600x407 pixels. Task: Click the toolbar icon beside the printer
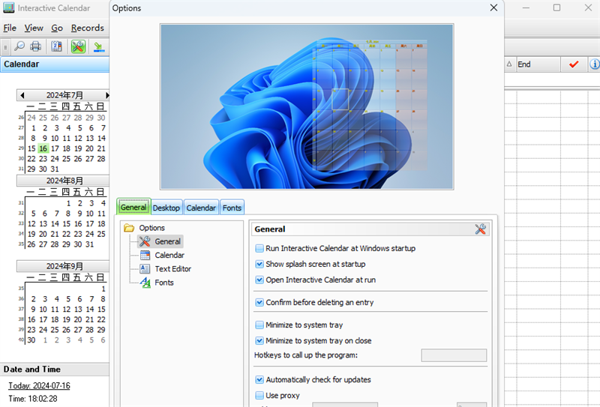57,46
